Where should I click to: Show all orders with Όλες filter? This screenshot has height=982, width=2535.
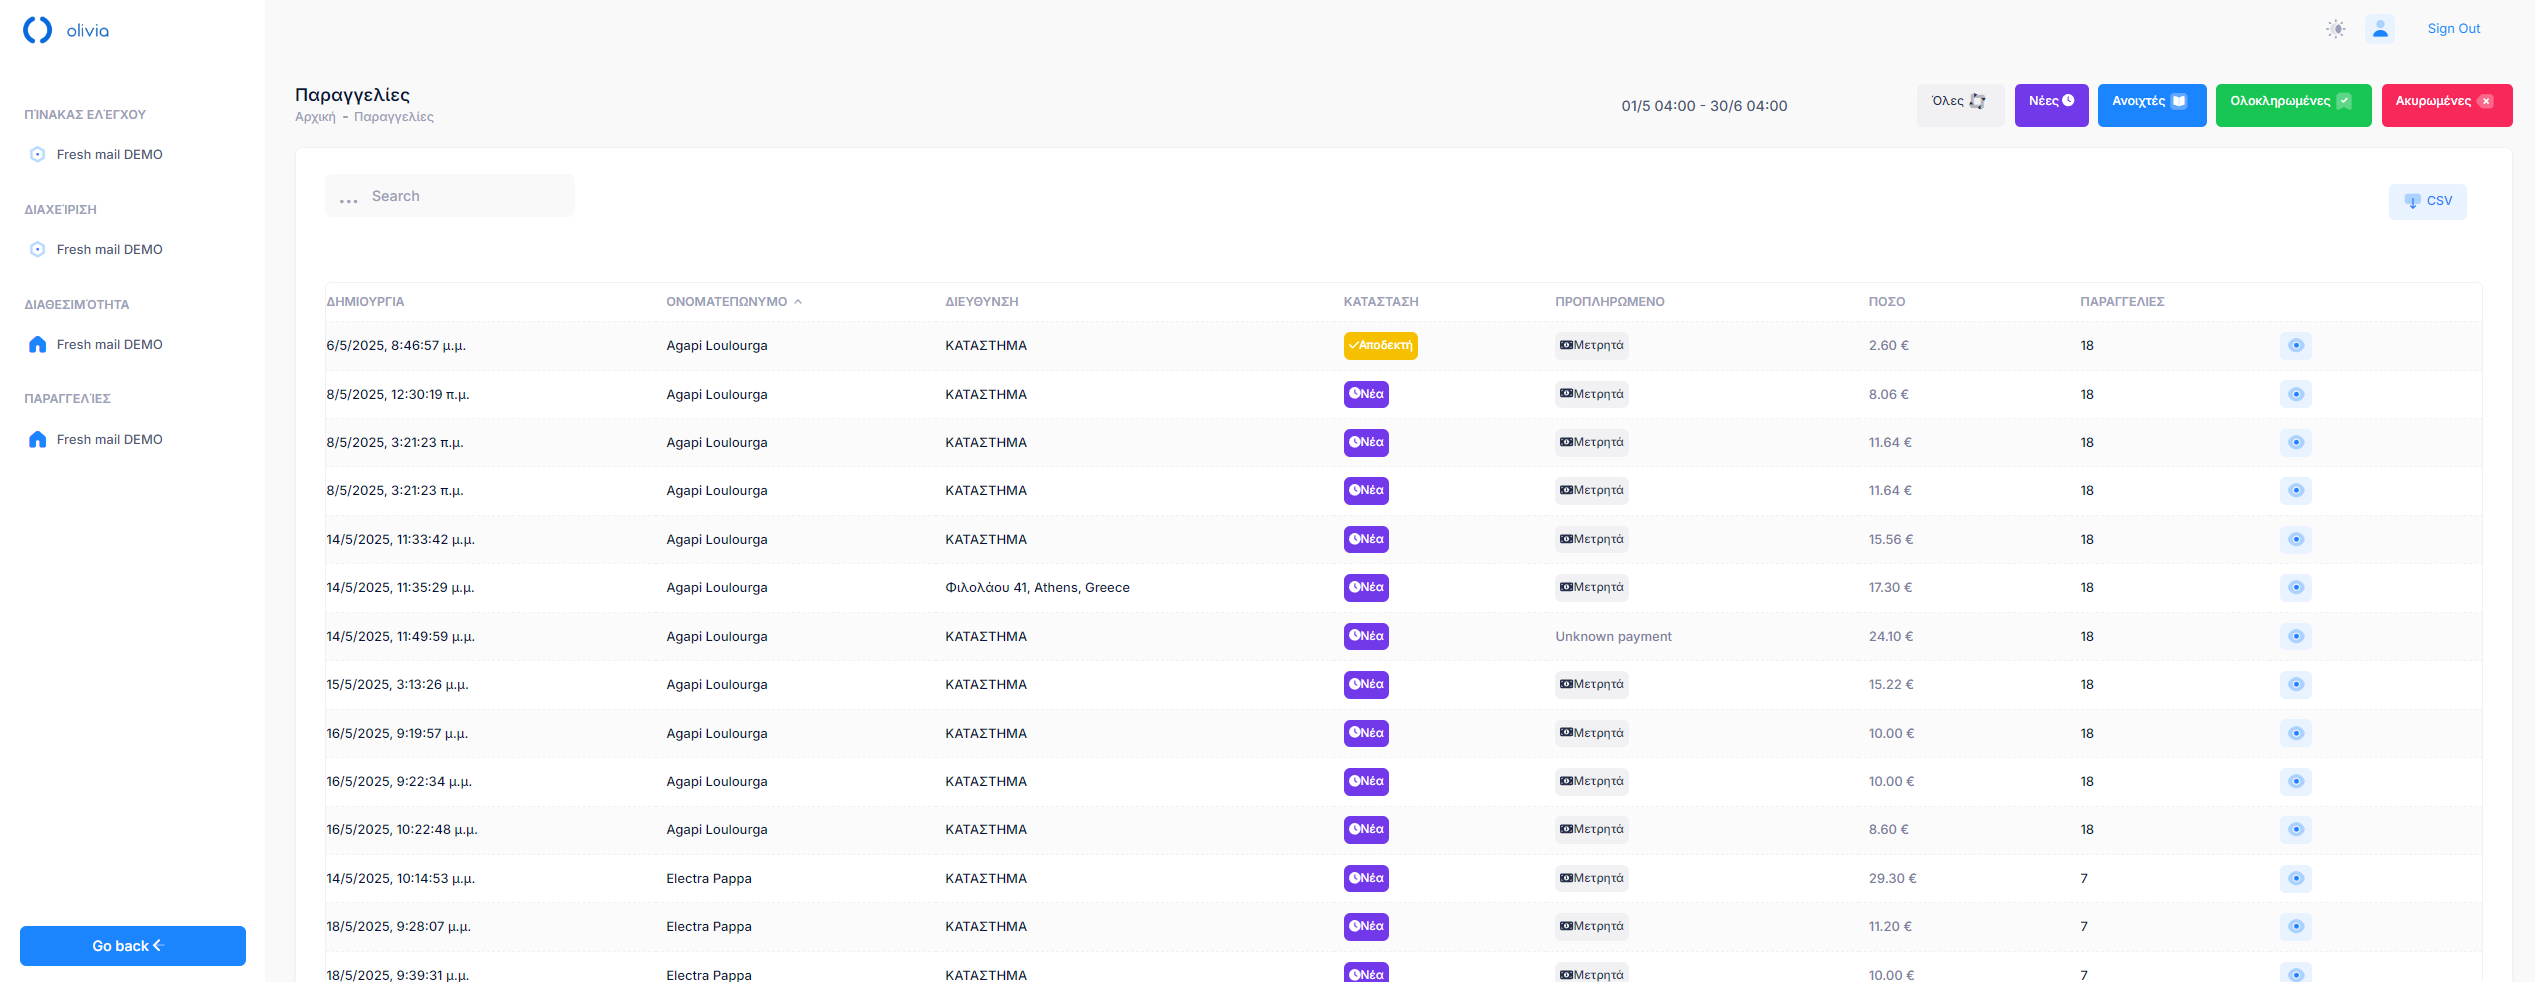click(1958, 104)
